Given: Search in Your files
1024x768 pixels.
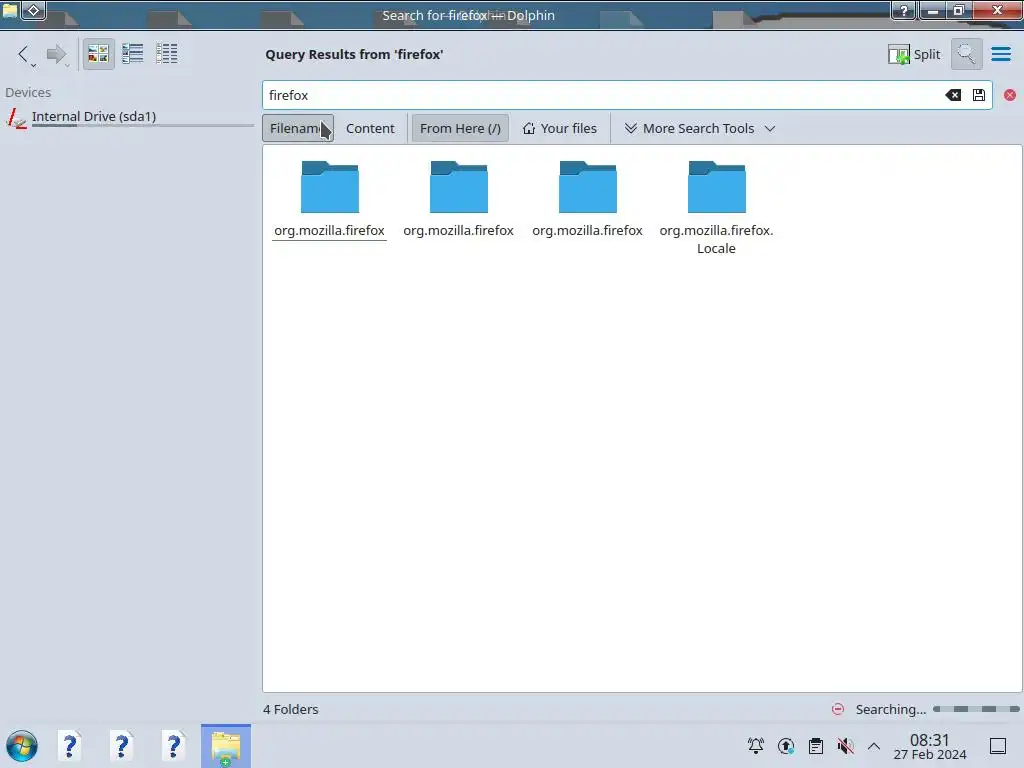Looking at the screenshot, I should [x=560, y=129].
